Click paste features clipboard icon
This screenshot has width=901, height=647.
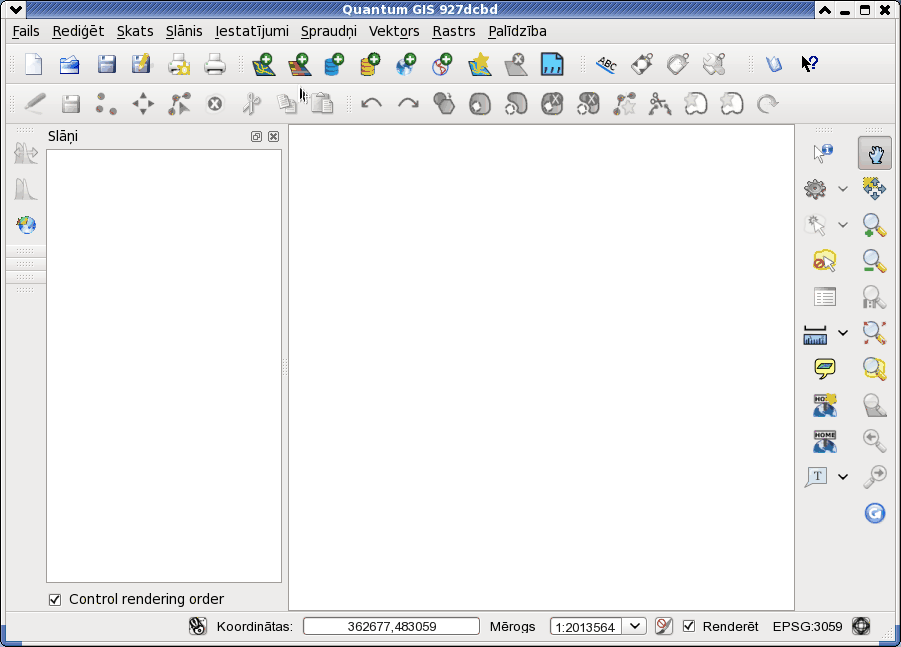click(x=322, y=103)
